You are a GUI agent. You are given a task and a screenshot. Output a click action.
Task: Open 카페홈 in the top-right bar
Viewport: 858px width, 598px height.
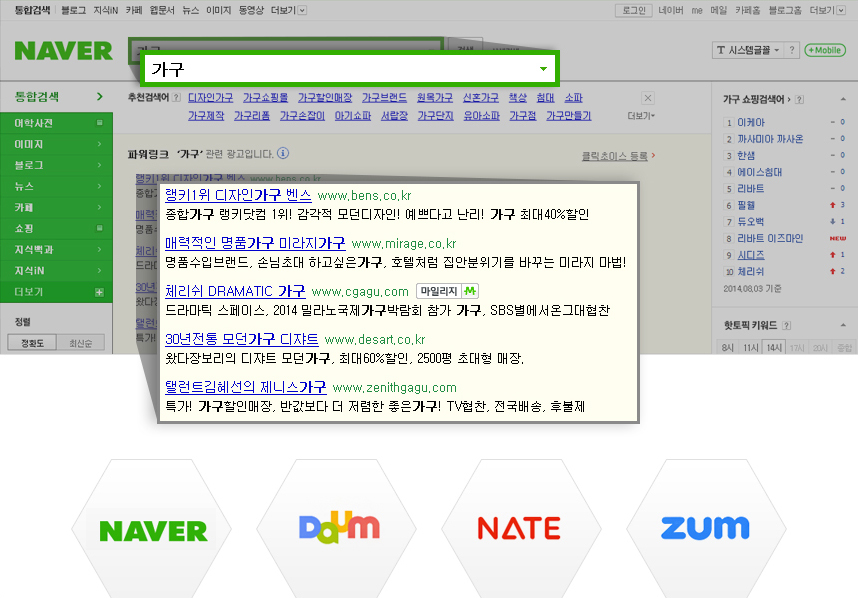click(x=747, y=10)
